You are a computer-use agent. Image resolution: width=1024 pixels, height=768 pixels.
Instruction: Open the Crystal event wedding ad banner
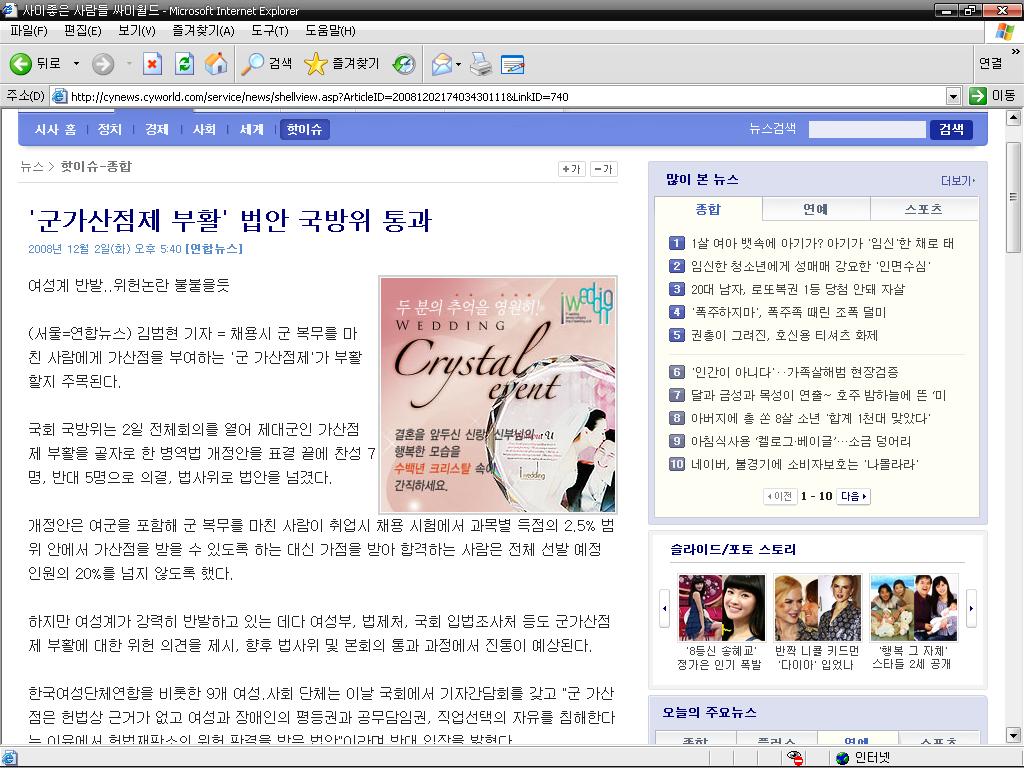498,394
